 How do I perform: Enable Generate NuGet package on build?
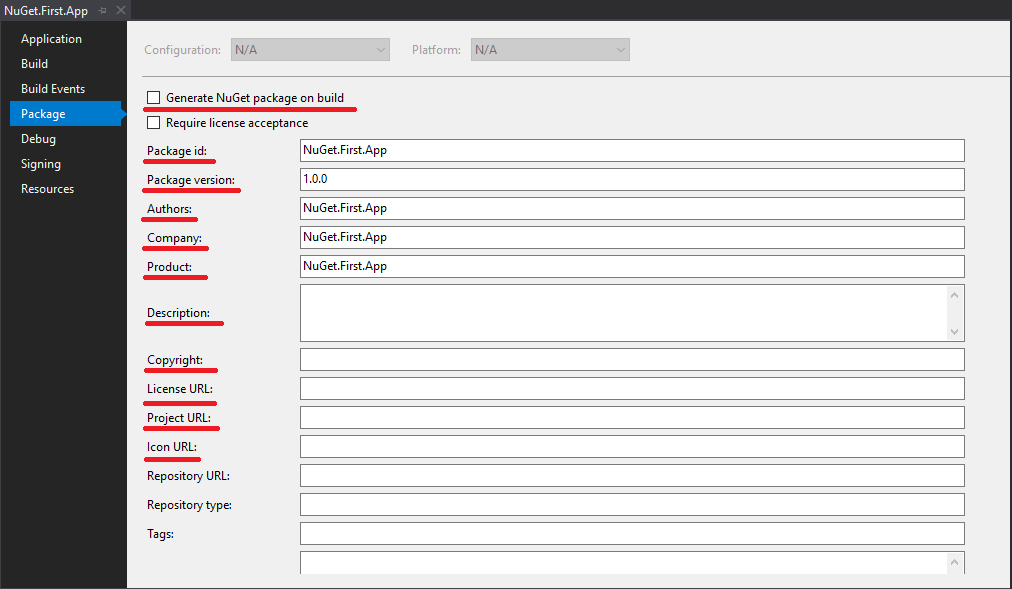coord(154,97)
